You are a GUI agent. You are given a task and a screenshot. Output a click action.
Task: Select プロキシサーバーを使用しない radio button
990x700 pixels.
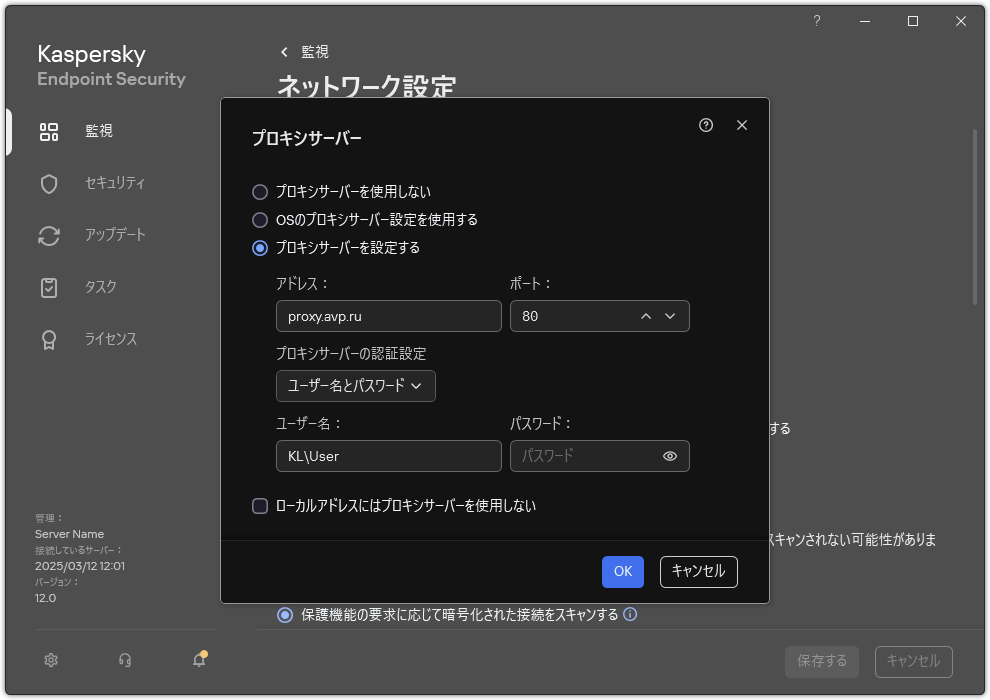(261, 192)
